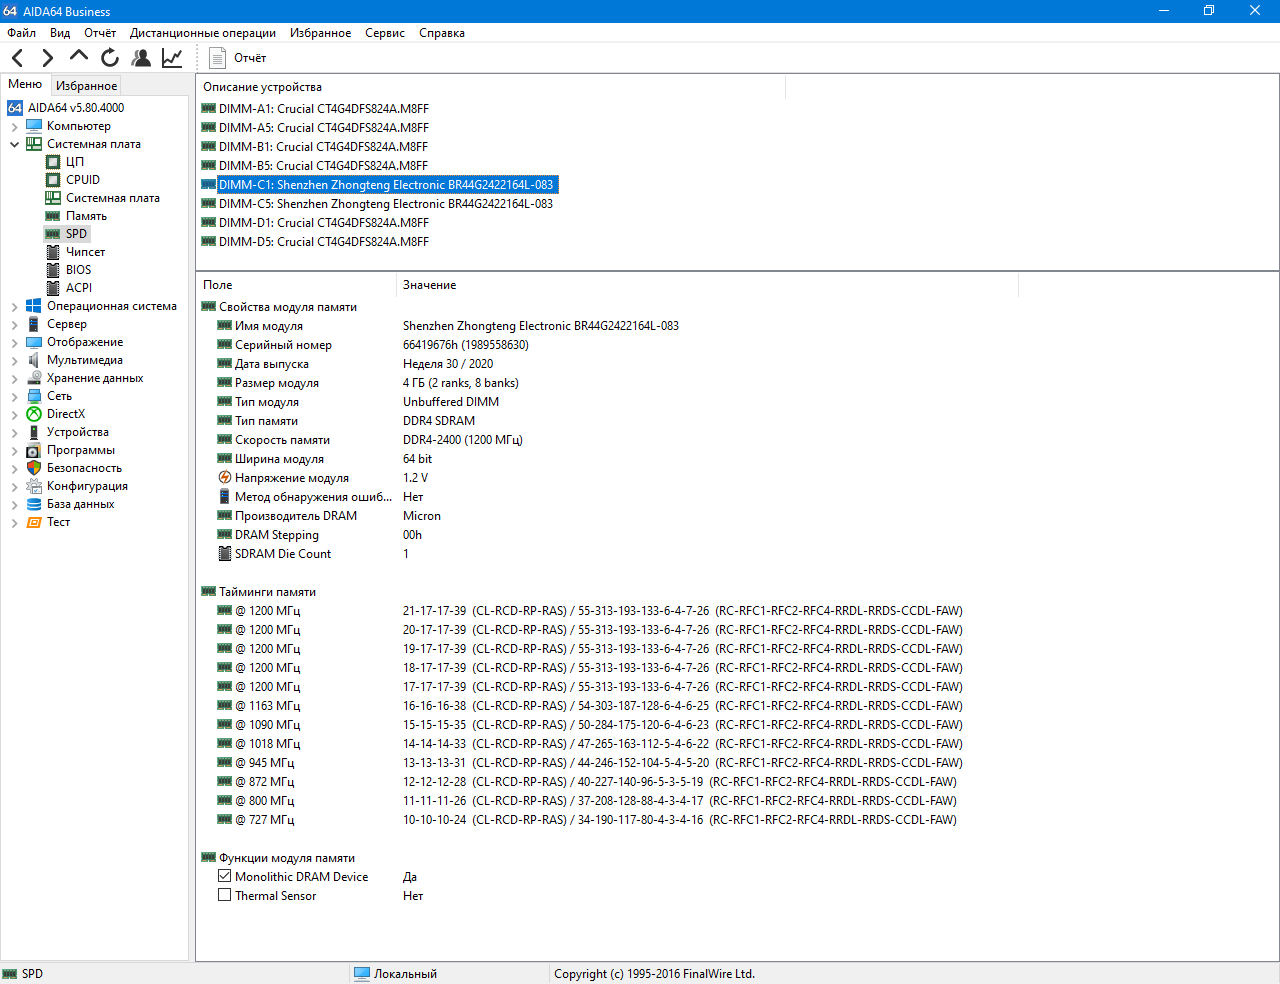Viewport: 1280px width, 984px height.
Task: Click the BIOS chip icon
Action: 53,270
